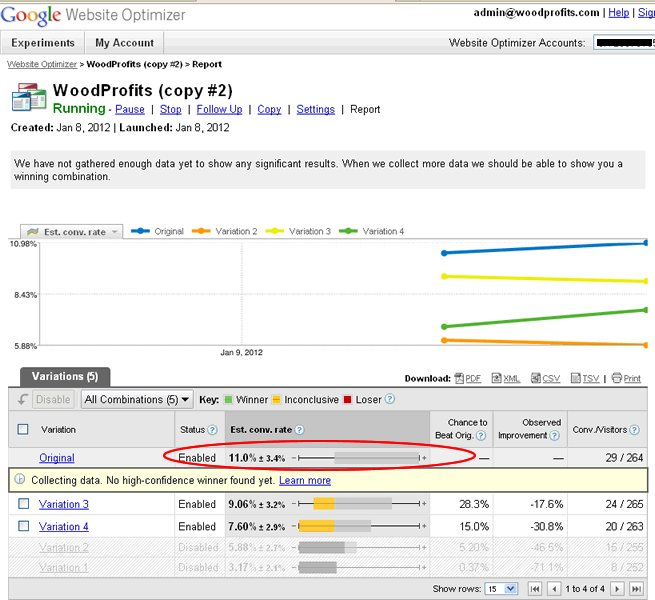Open help for Est. conv. rate column
The width and height of the screenshot is (655, 600).
tap(299, 430)
